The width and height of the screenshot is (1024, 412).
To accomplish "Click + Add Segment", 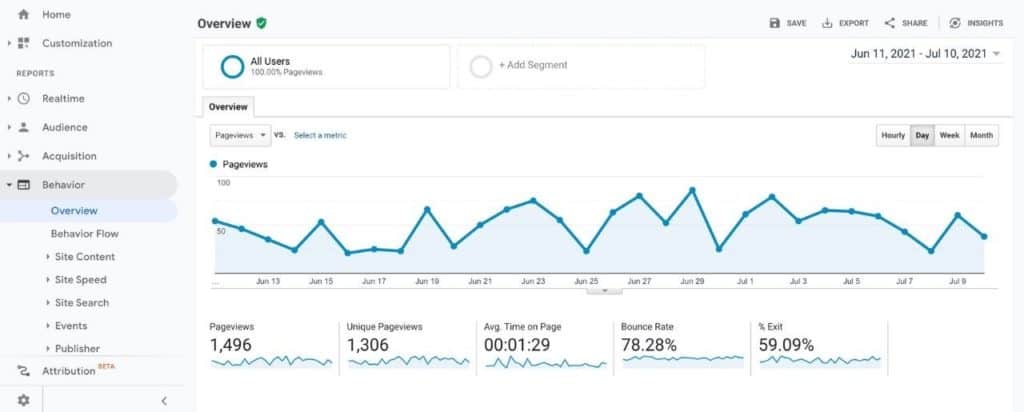I will [x=533, y=65].
